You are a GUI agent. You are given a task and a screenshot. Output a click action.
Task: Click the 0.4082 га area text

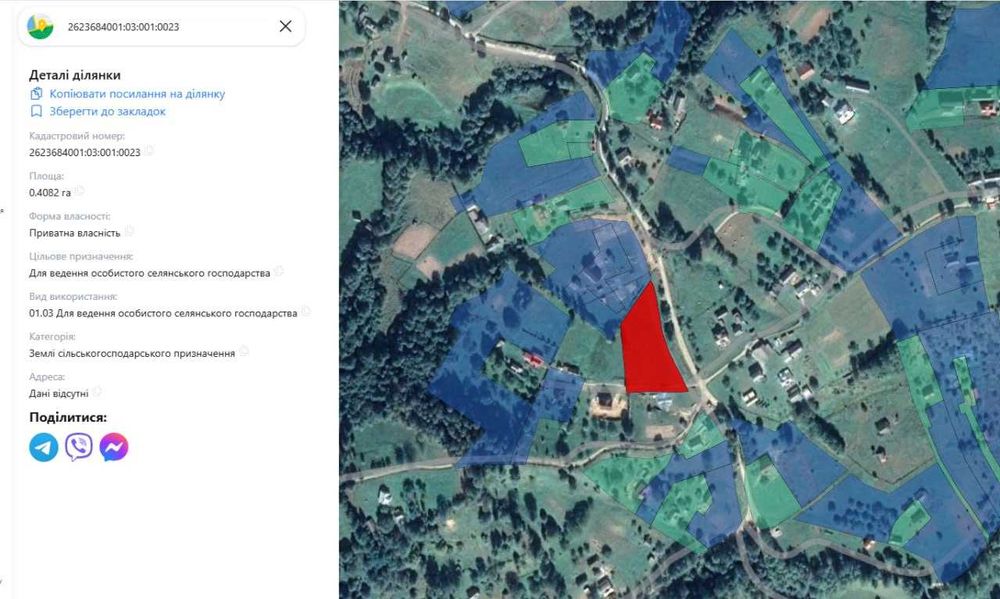(50, 193)
